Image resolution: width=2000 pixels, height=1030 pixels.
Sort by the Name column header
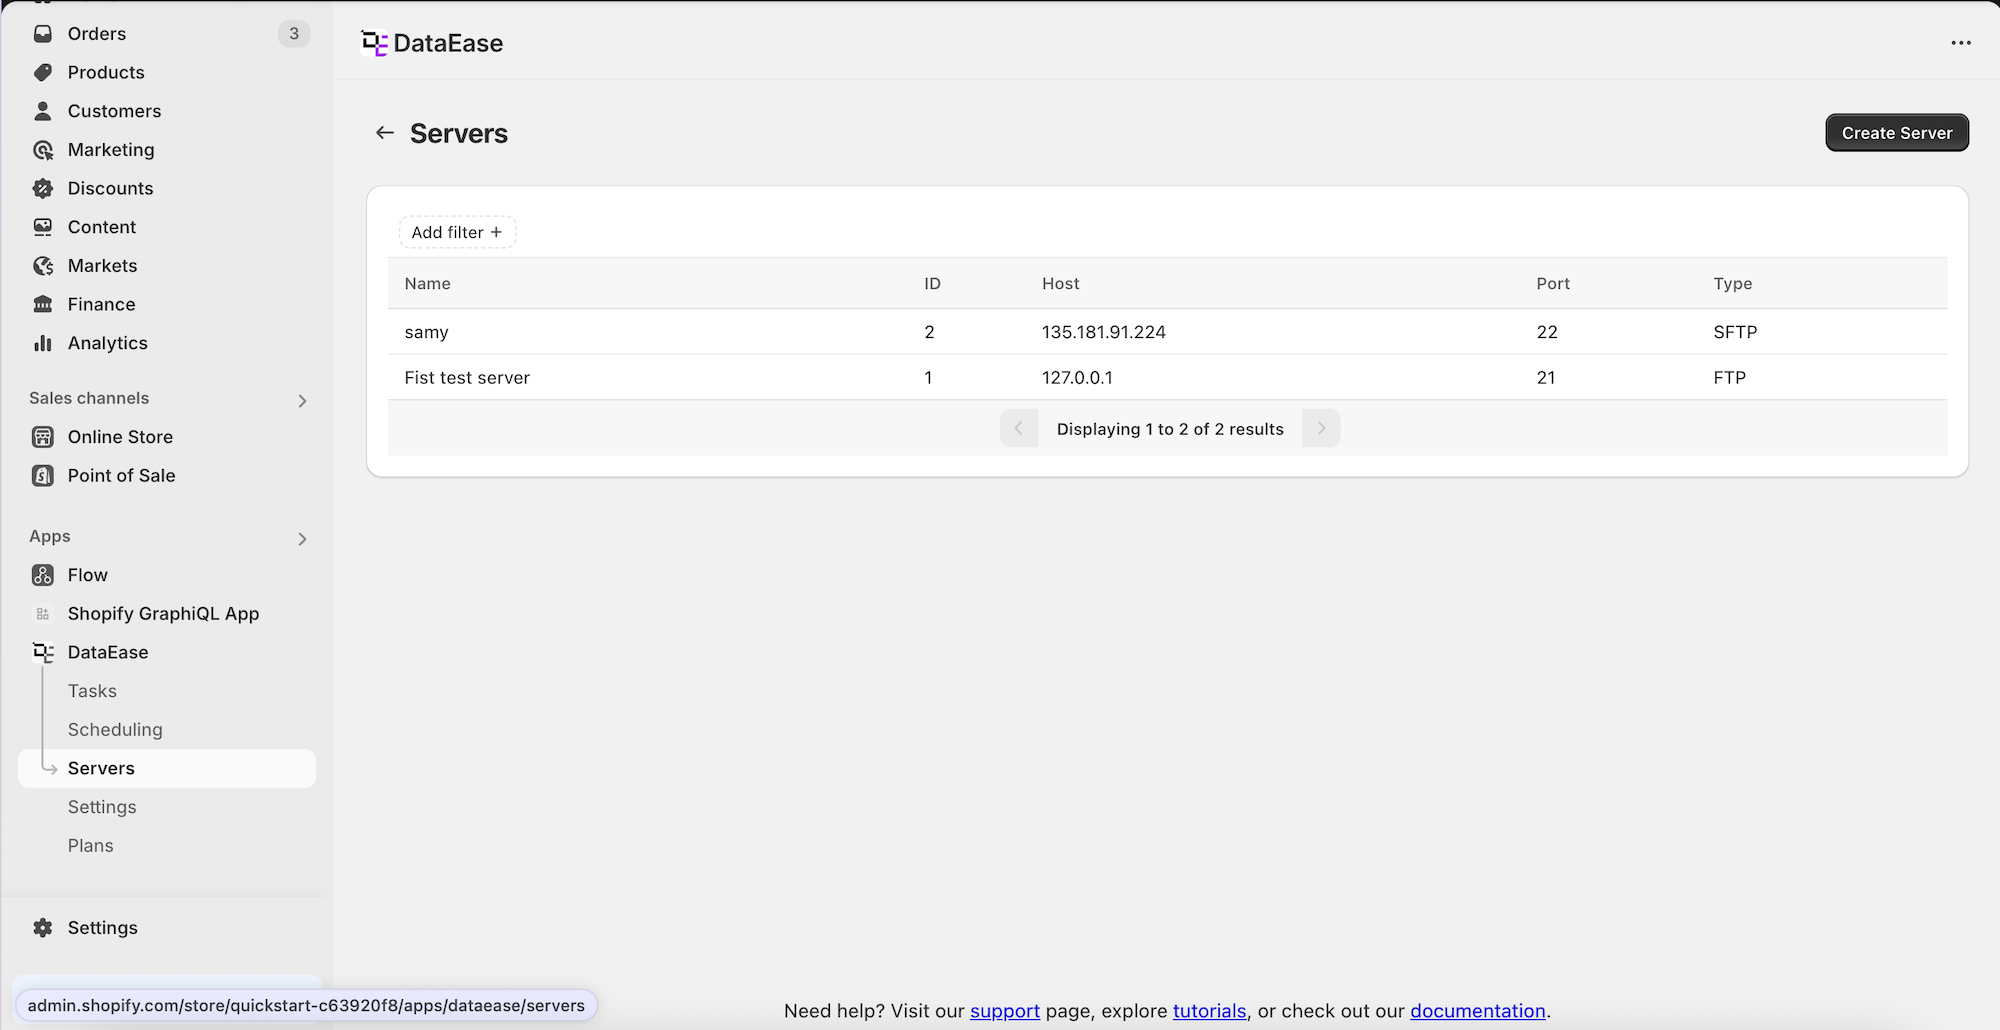[x=428, y=284]
